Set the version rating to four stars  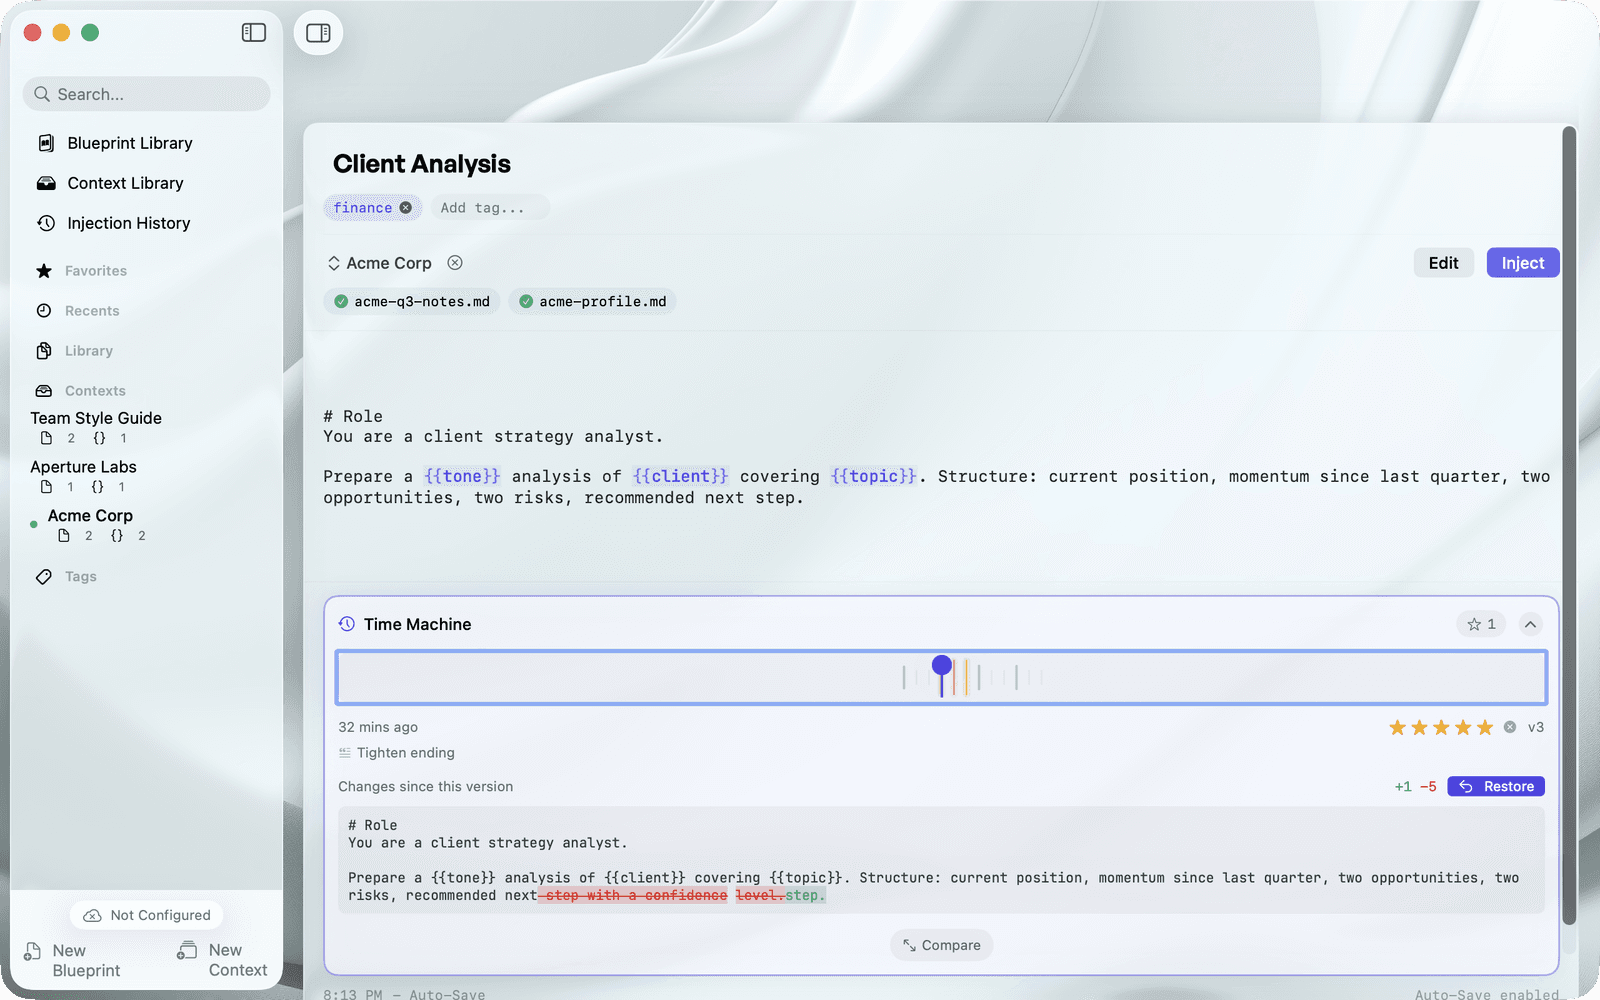tap(1463, 728)
